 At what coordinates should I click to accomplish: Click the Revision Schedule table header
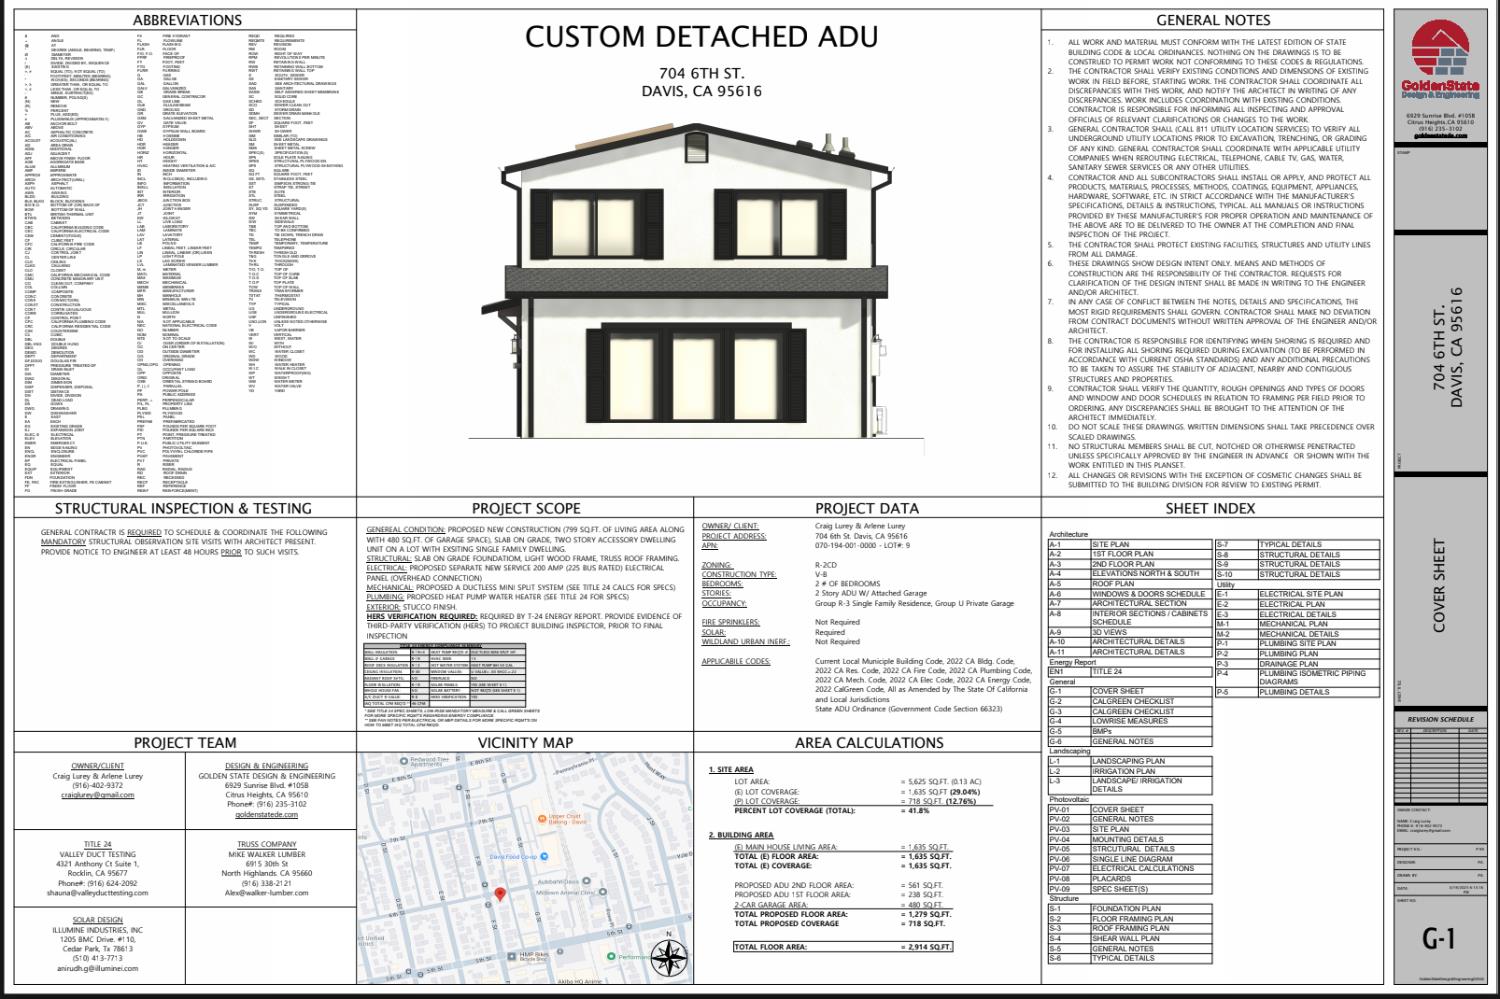coord(1439,719)
